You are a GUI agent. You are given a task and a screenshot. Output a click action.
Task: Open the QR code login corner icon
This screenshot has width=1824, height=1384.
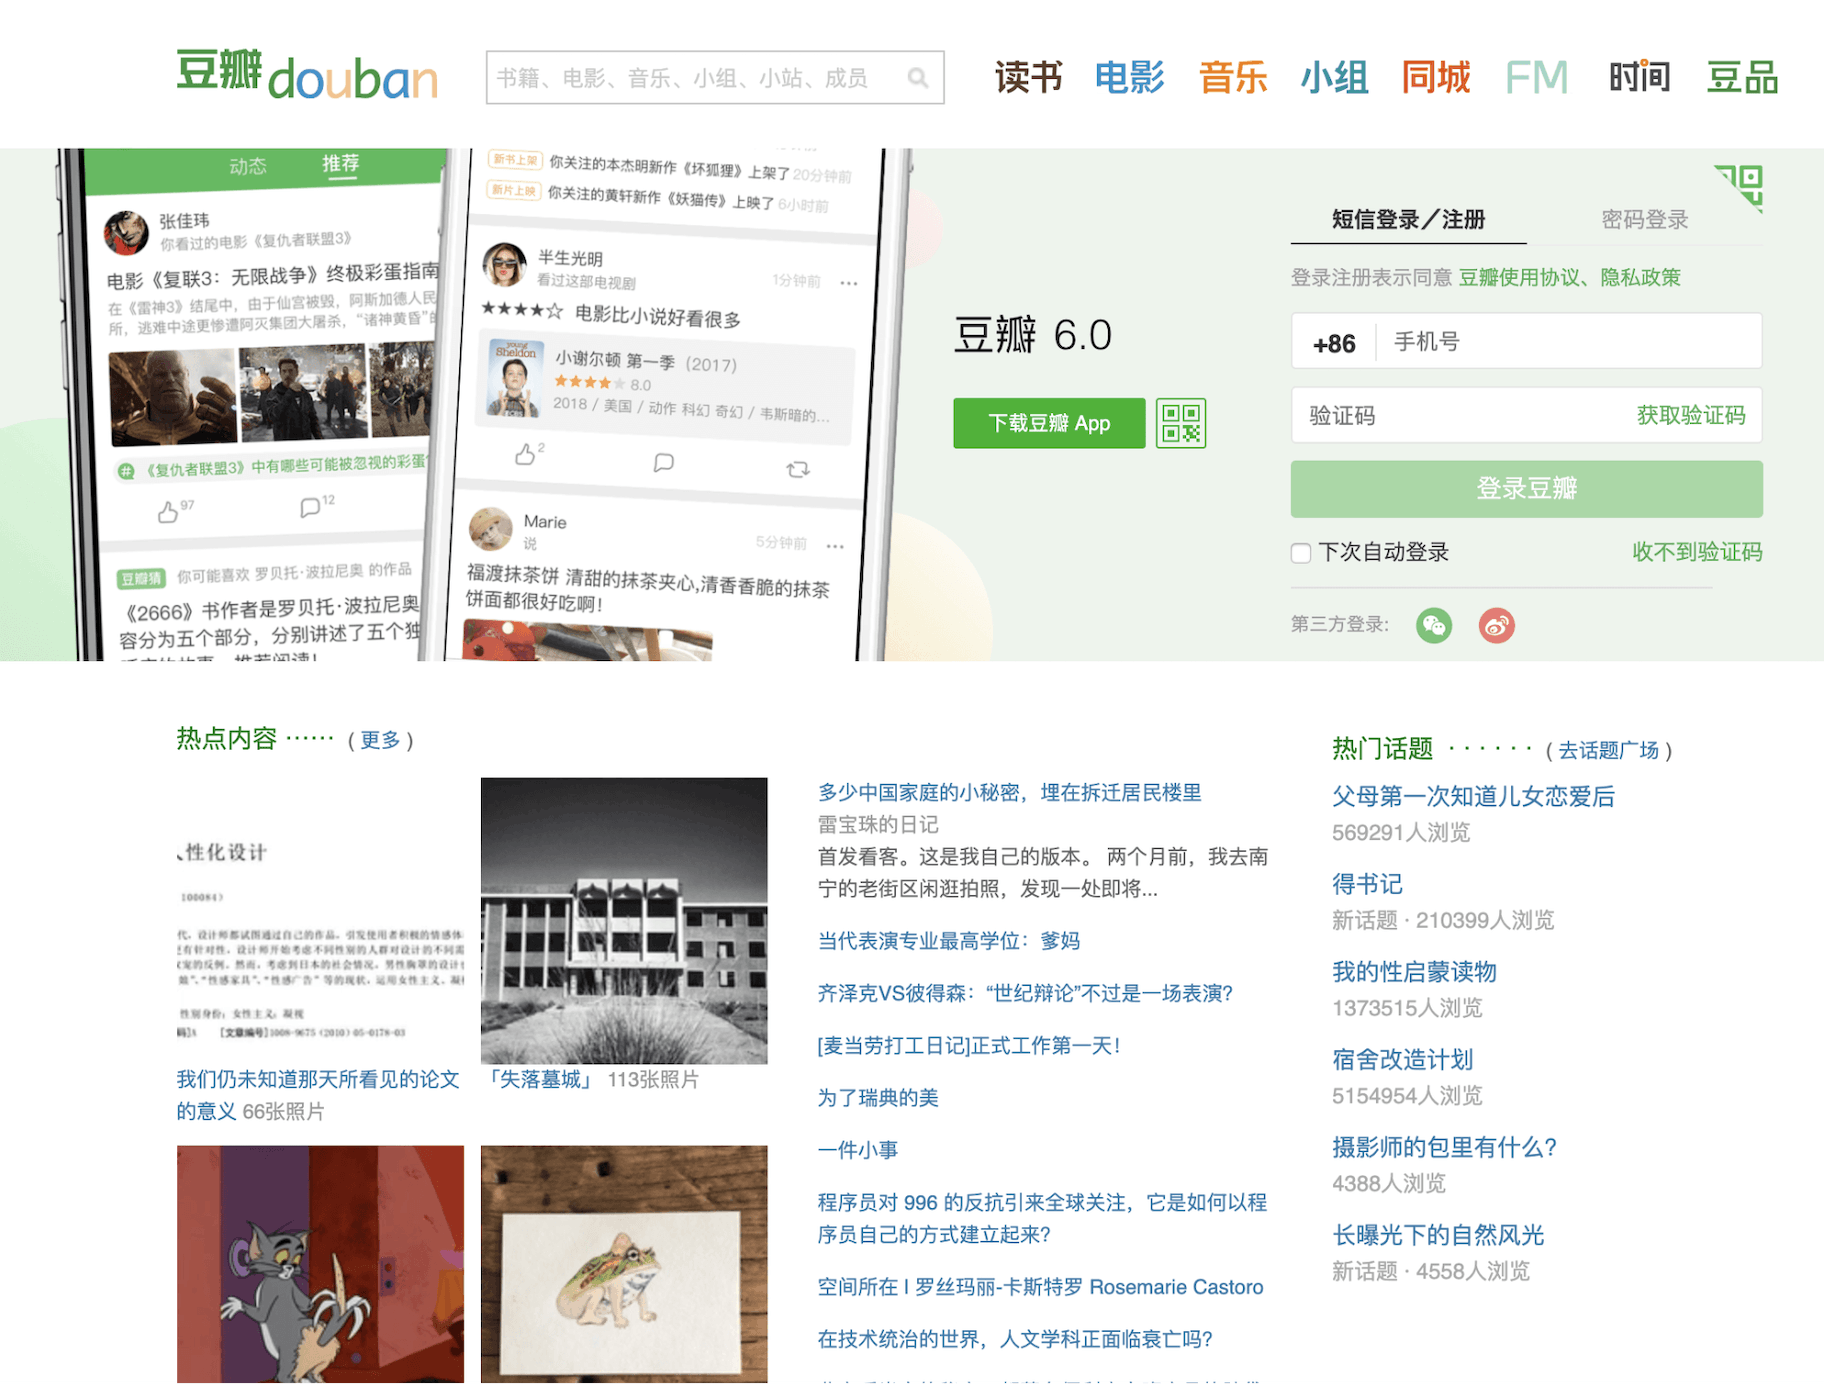coord(1742,185)
